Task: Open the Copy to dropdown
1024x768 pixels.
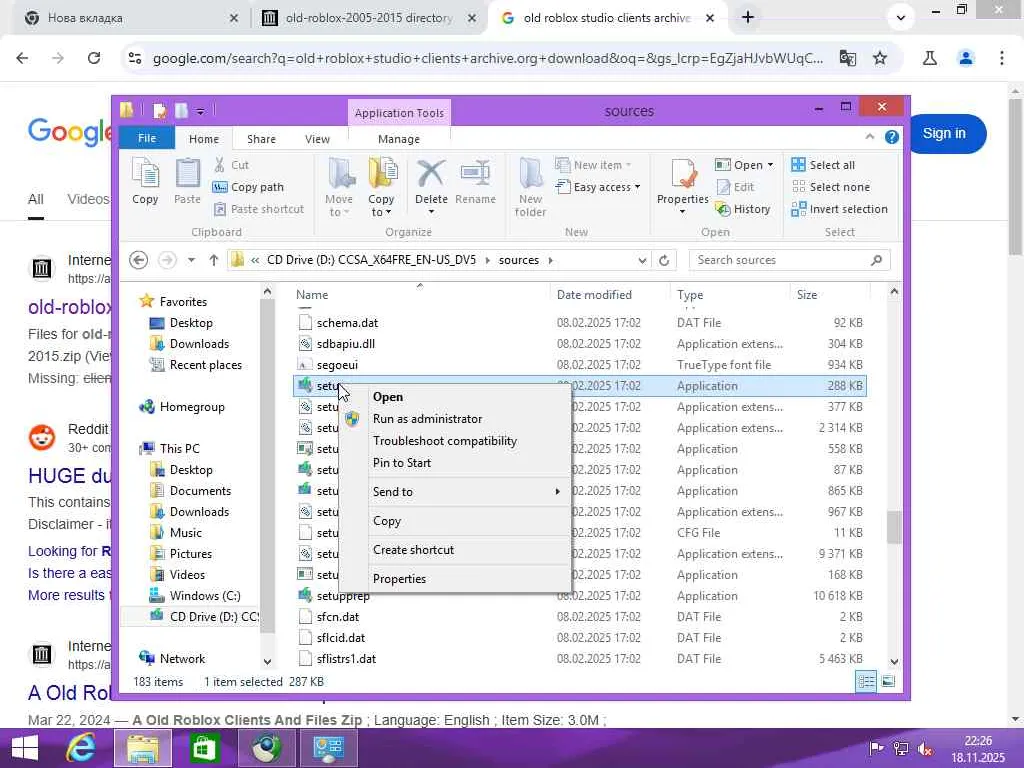Action: click(x=381, y=206)
